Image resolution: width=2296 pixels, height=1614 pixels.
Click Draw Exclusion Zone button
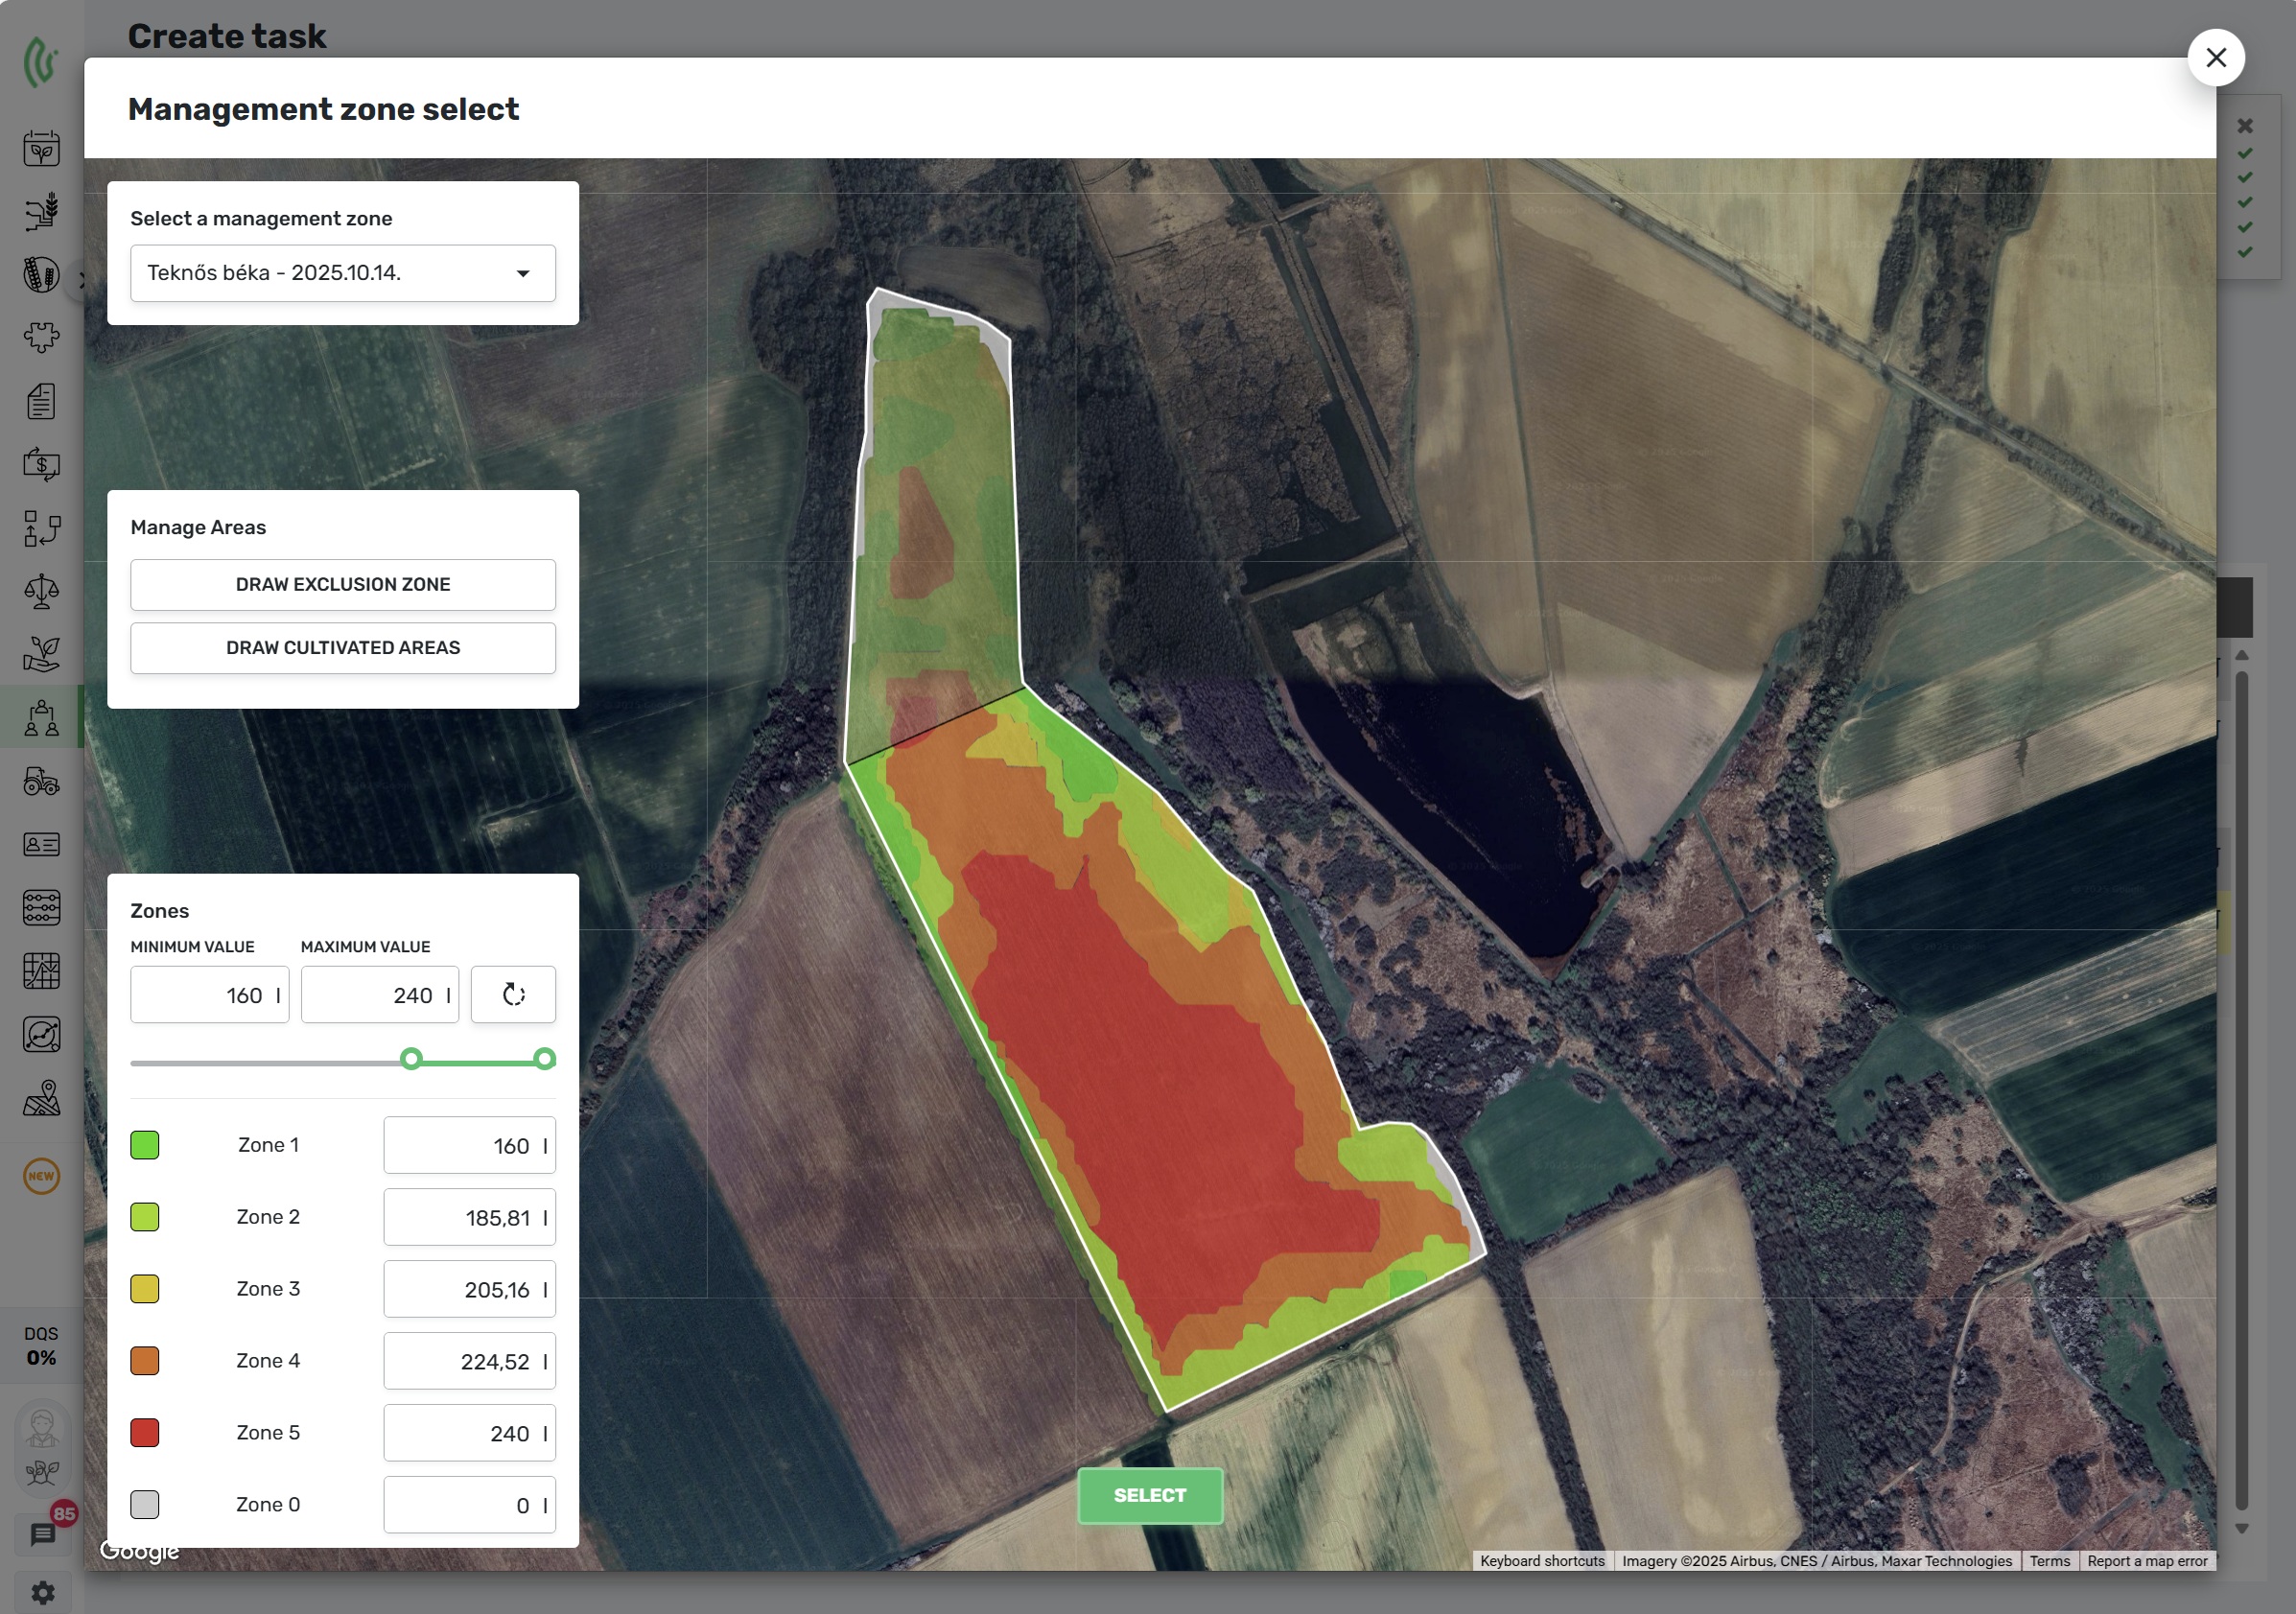pos(342,584)
